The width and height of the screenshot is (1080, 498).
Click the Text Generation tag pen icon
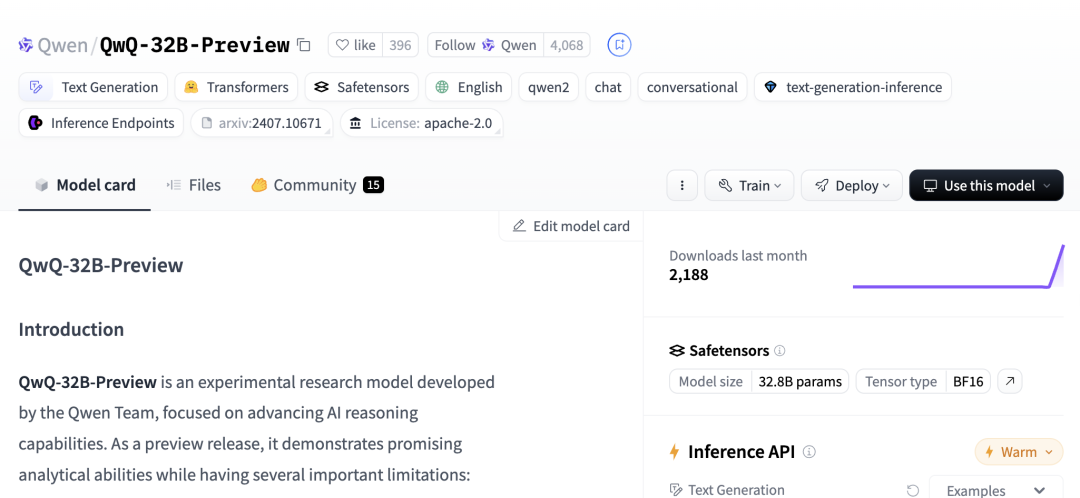click(36, 87)
